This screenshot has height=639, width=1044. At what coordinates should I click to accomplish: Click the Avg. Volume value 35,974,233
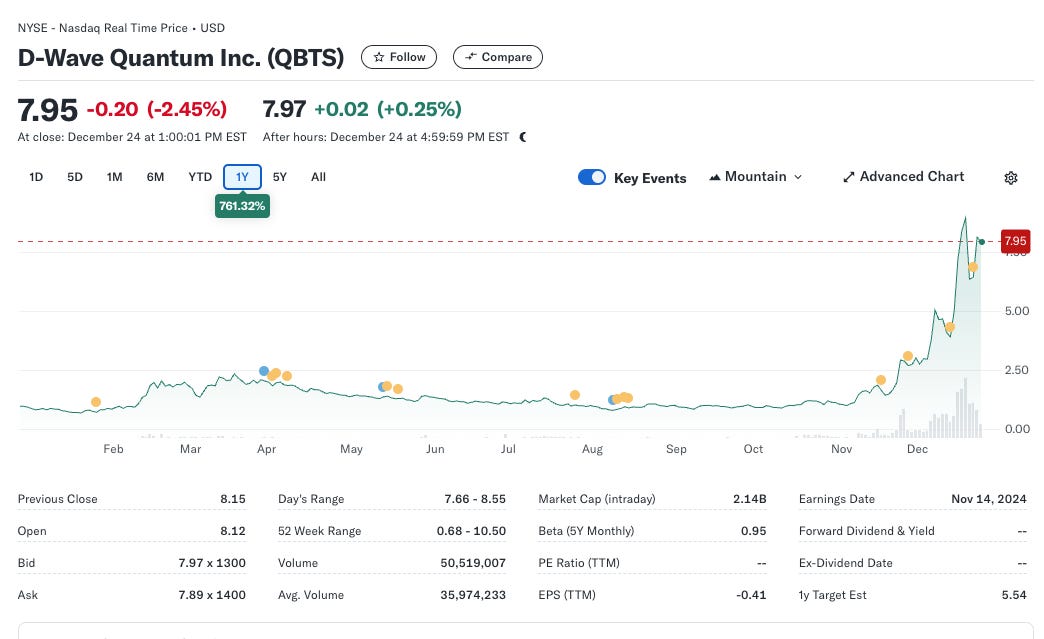pos(473,595)
